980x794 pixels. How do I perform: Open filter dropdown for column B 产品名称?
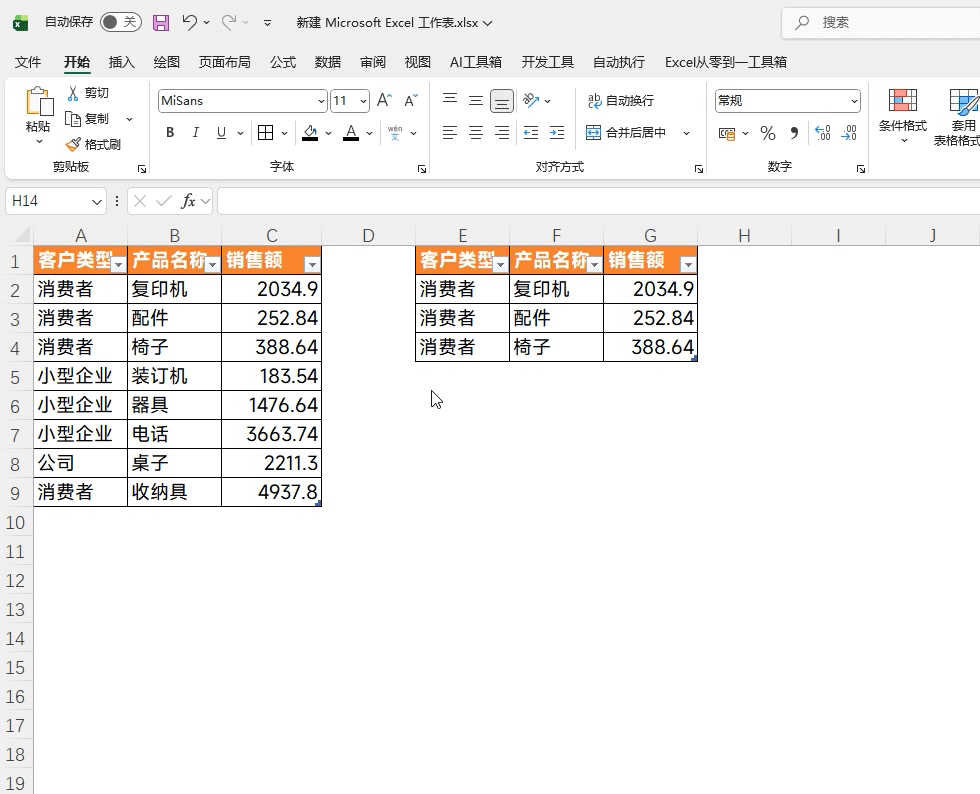click(x=212, y=265)
